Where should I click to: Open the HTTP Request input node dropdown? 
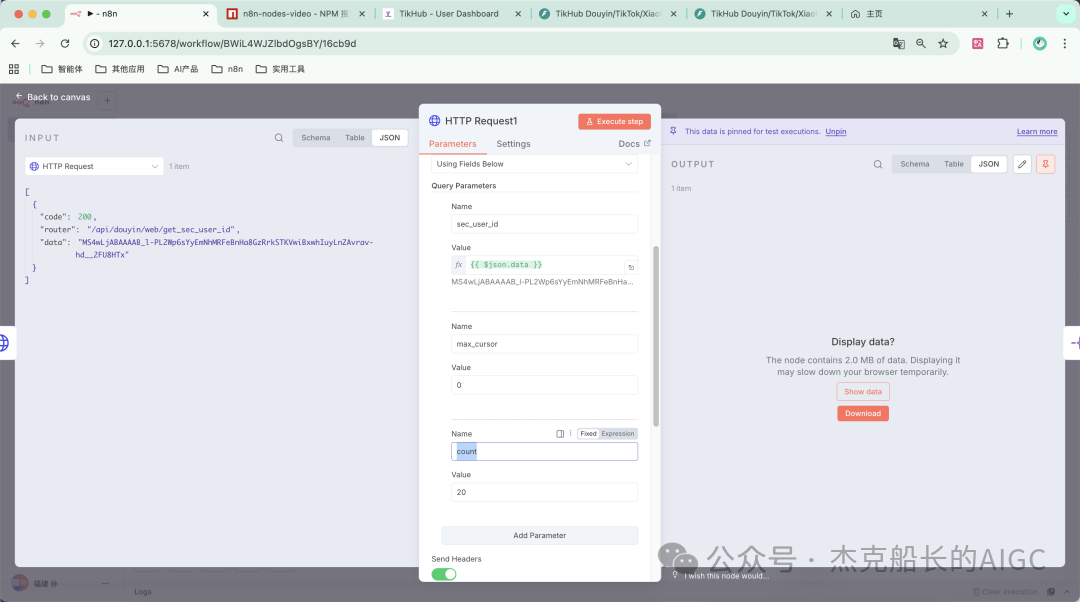coord(94,166)
